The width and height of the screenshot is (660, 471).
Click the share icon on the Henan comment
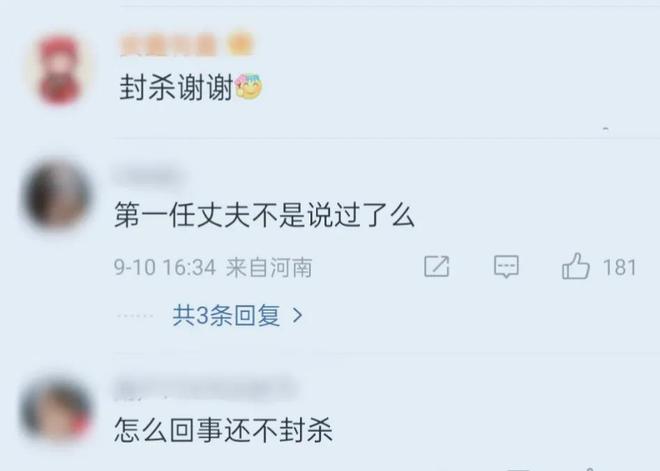(436, 266)
